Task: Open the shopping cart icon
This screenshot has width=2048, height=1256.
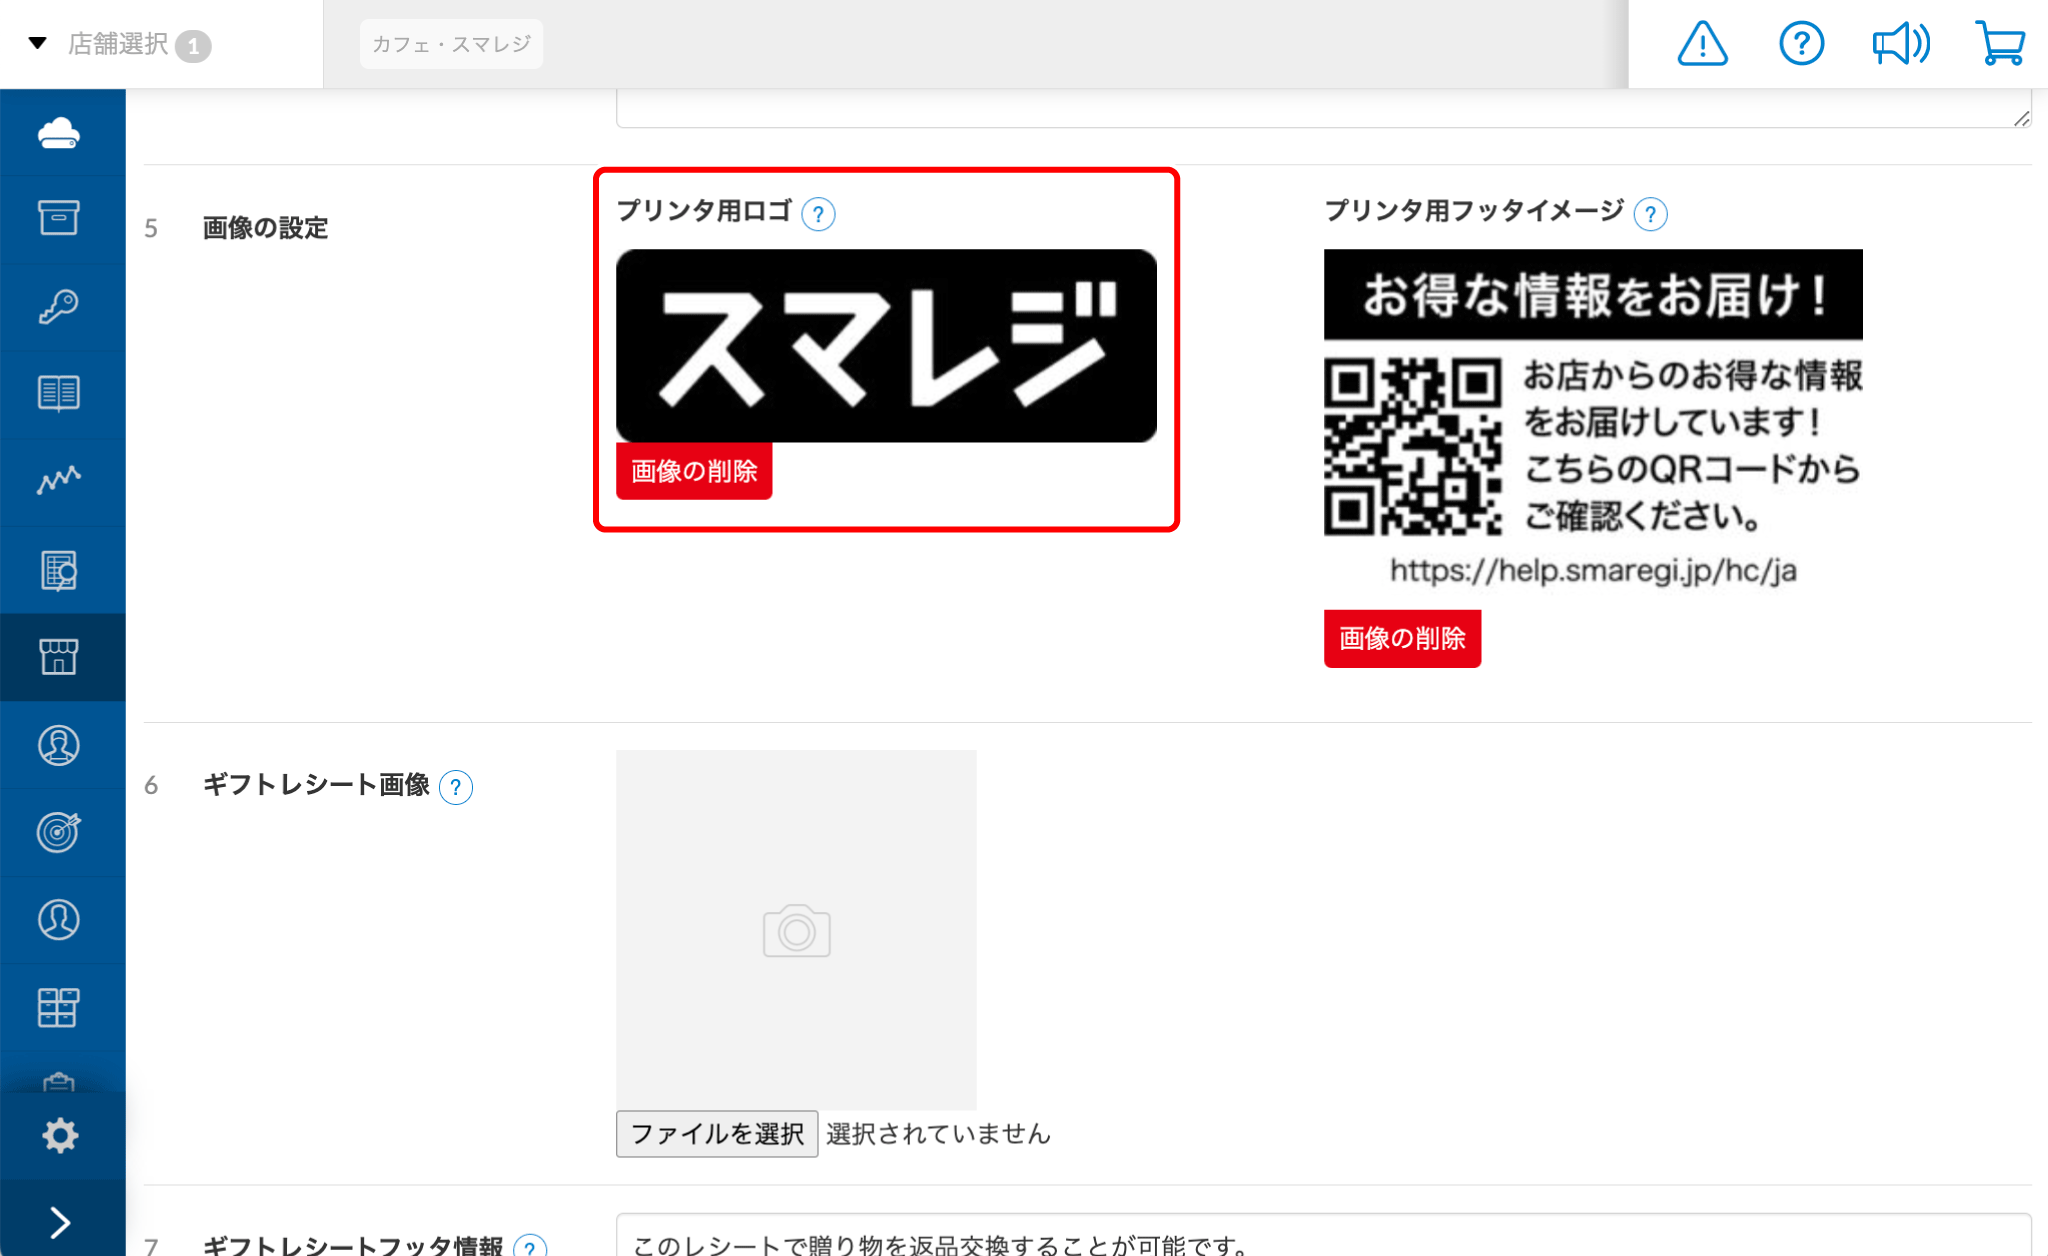Action: (x=2000, y=44)
